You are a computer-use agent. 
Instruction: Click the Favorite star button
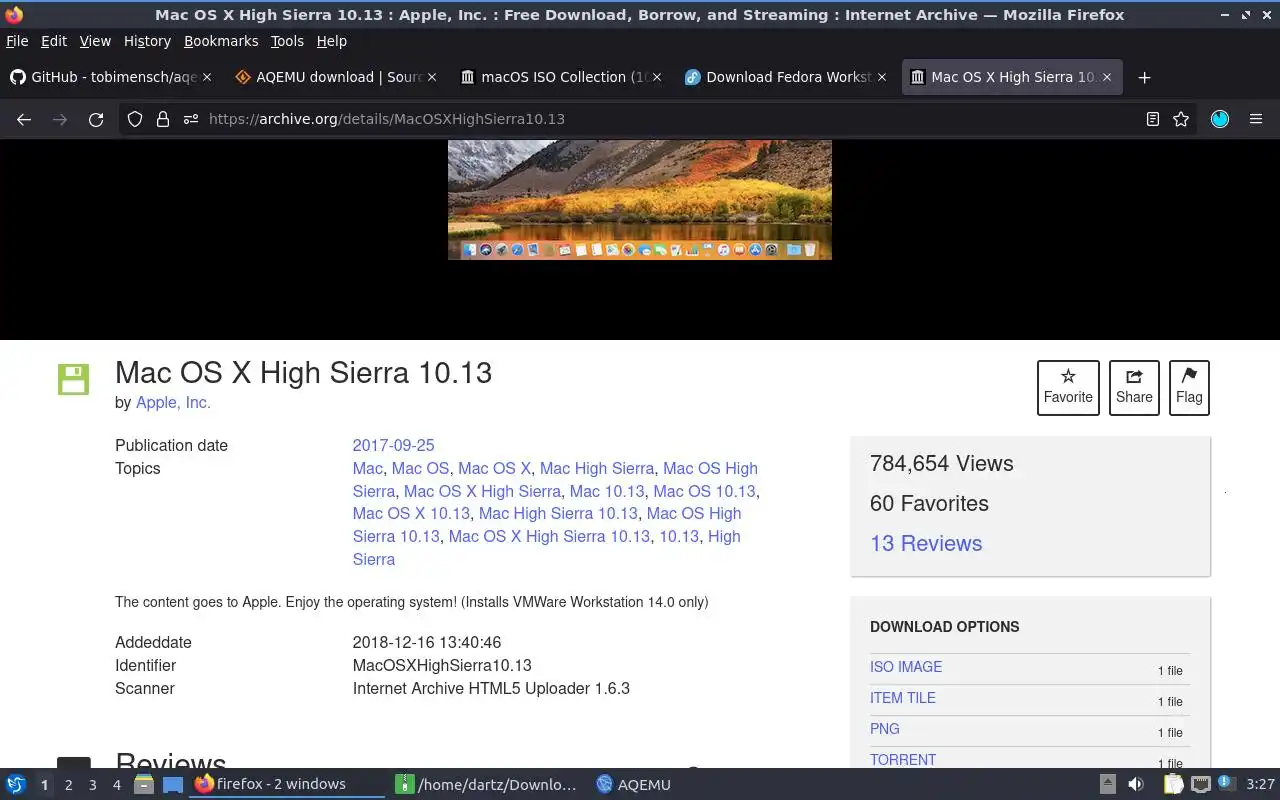1068,387
